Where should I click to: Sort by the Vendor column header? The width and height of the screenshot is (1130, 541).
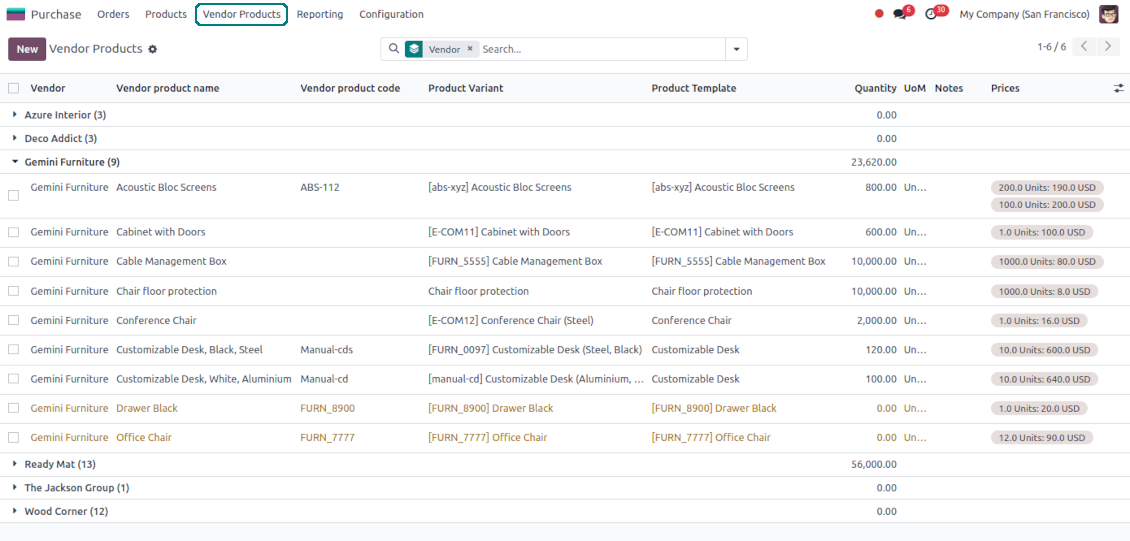[x=48, y=88]
